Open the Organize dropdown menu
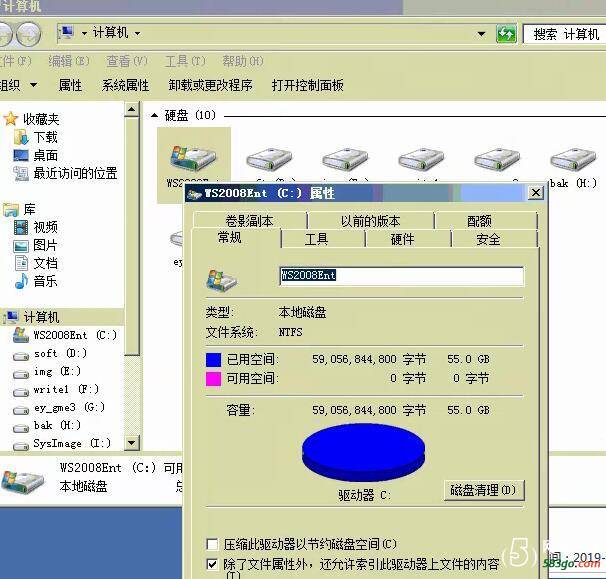Screen dimensions: 606x579 coord(19,85)
